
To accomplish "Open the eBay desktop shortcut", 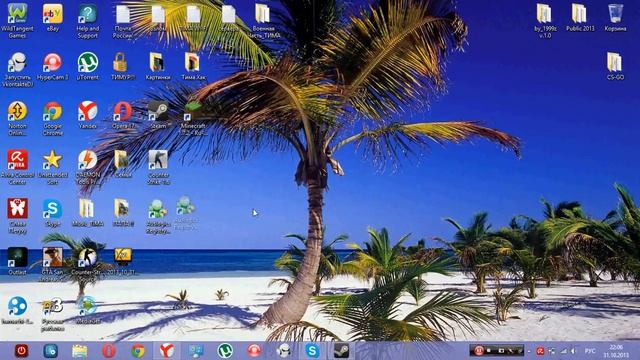I will click(x=53, y=18).
